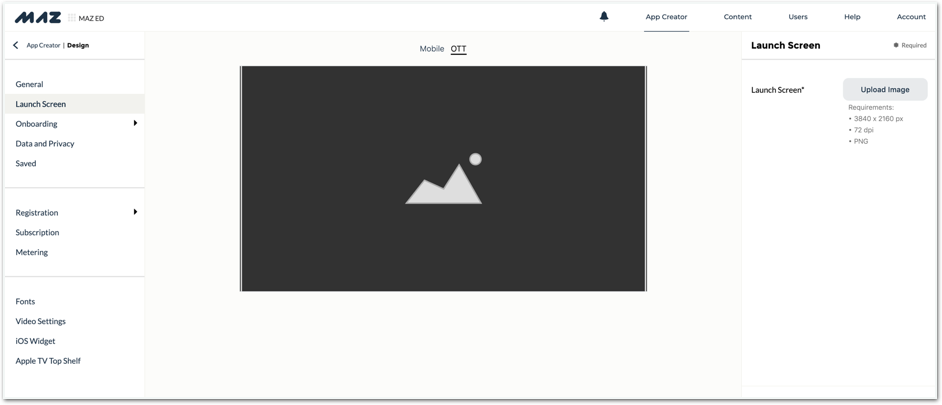The height and width of the screenshot is (405, 942).
Task: Click the App Creator breadcrumb link
Action: (43, 45)
